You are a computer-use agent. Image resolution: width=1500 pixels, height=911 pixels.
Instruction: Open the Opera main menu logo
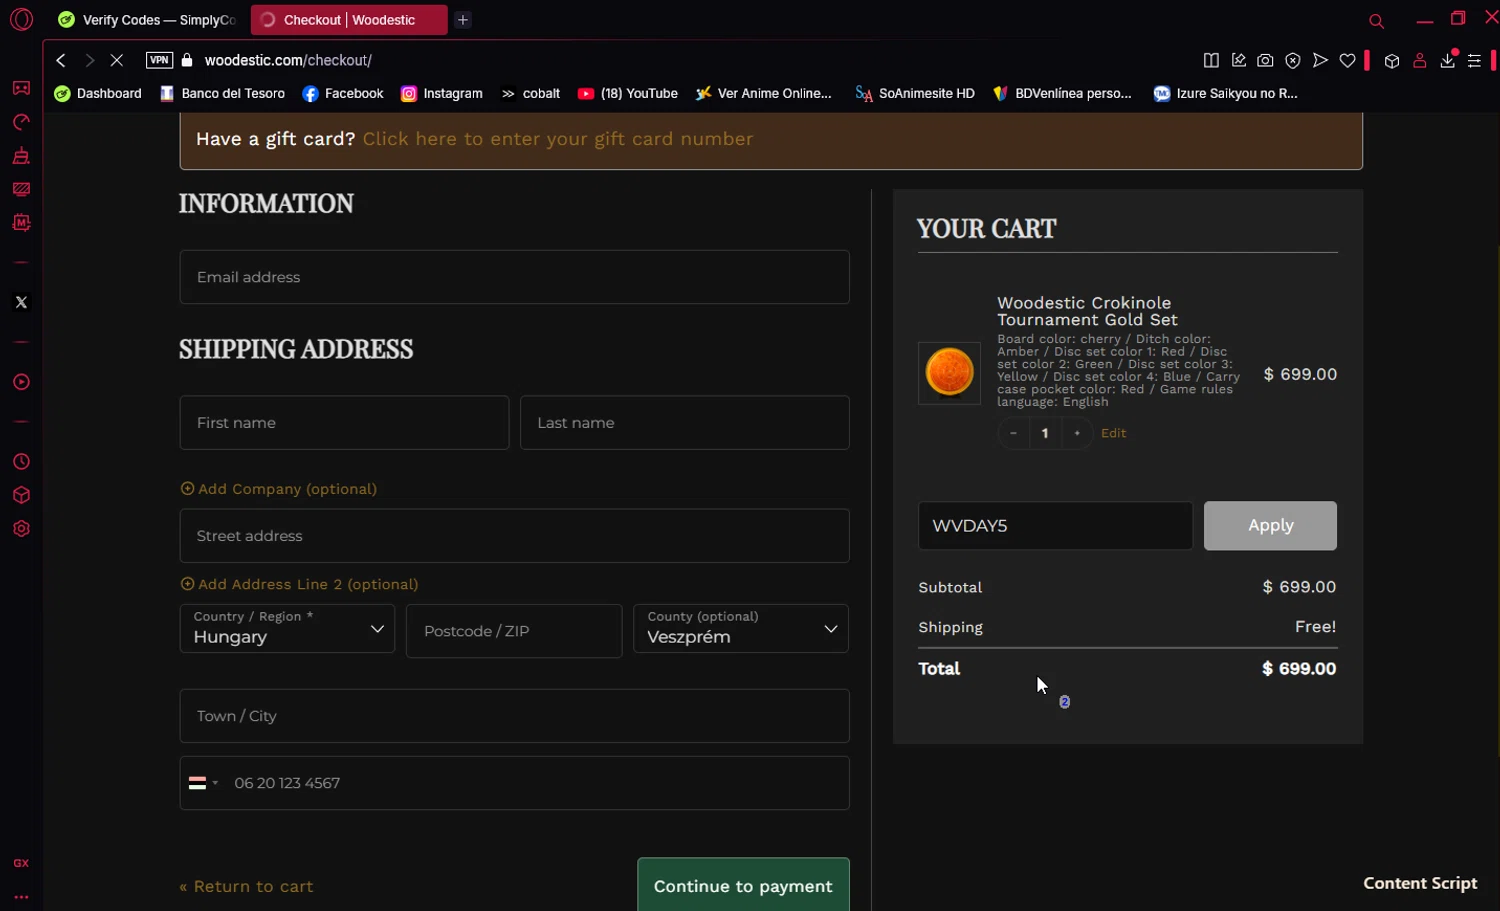(21, 19)
